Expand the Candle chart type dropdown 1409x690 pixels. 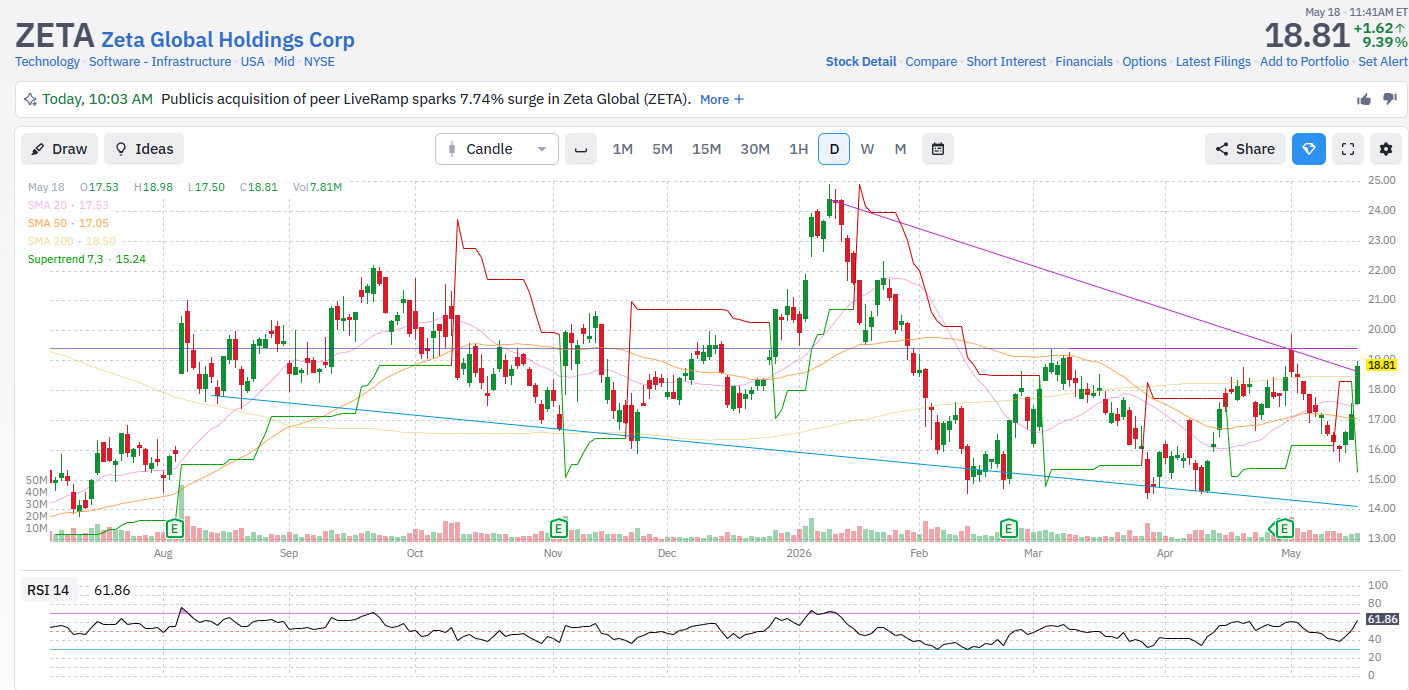497,149
